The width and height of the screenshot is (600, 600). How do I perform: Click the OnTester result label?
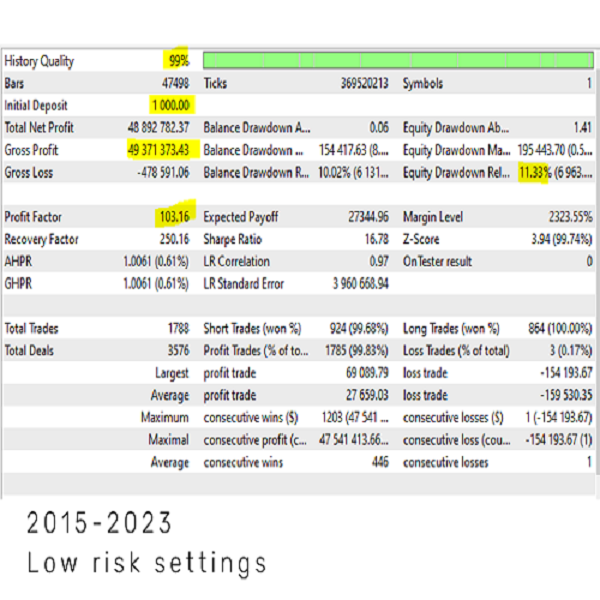[x=437, y=261]
